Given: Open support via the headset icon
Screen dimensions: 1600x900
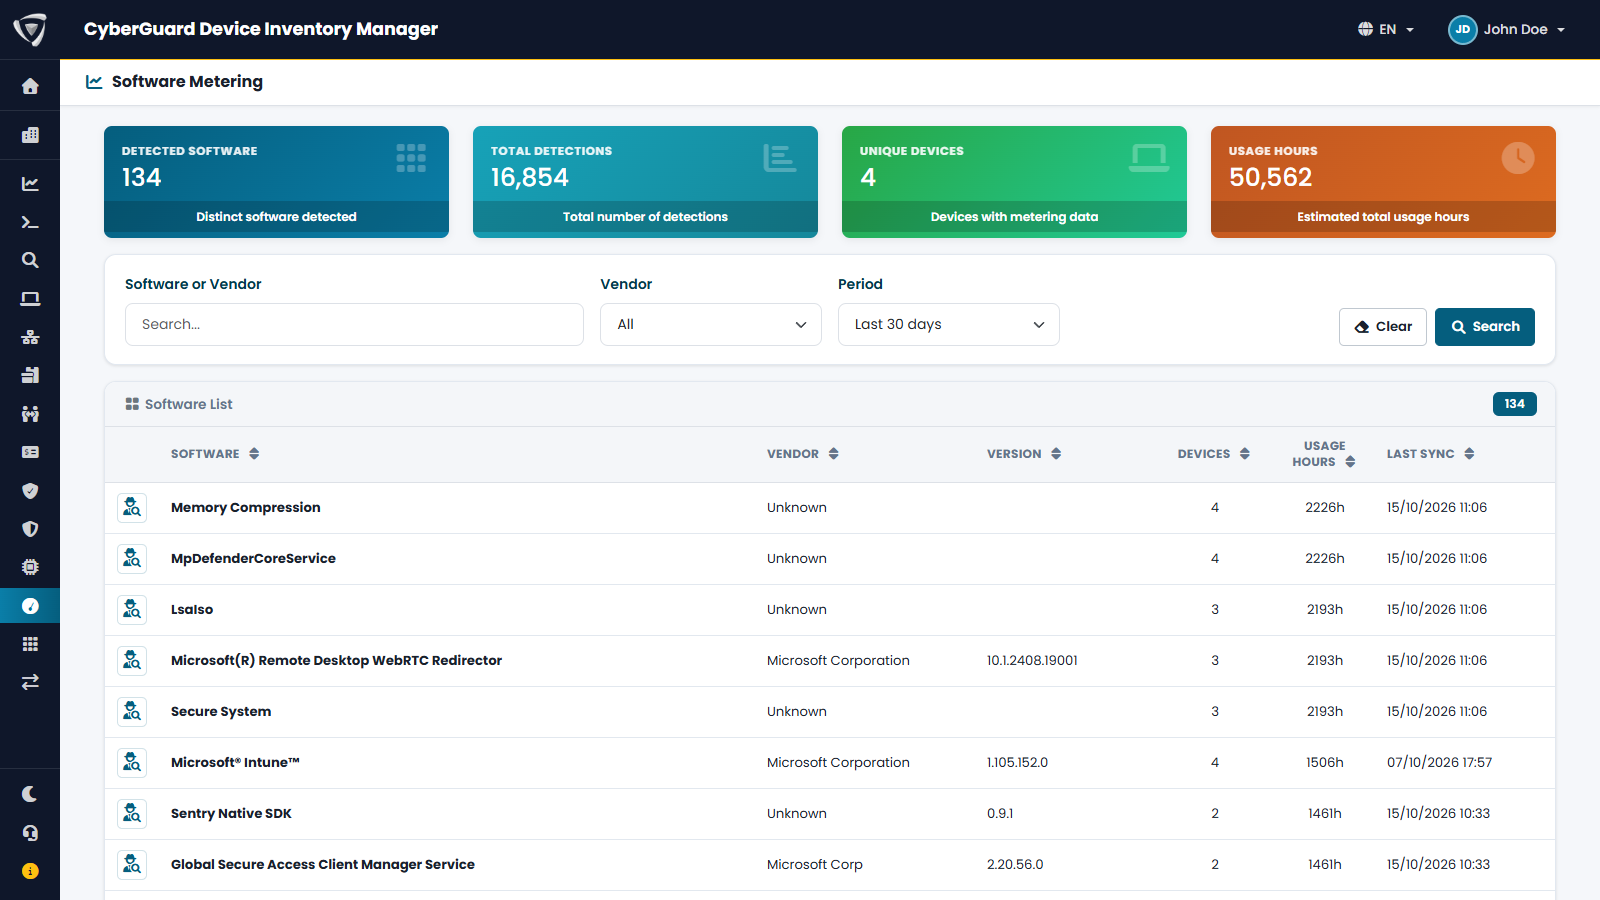Looking at the screenshot, I should (x=30, y=833).
